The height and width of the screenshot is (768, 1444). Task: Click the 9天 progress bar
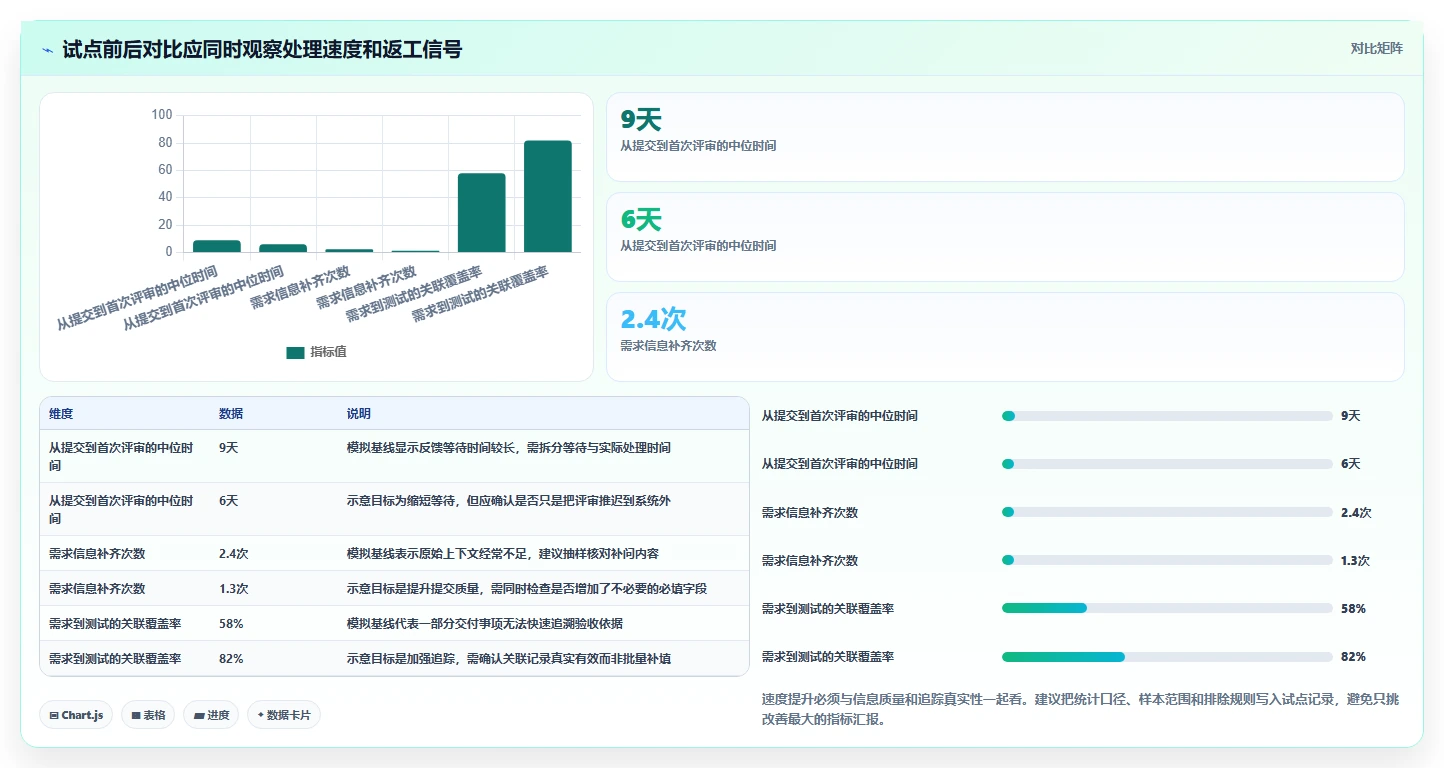coord(1167,416)
